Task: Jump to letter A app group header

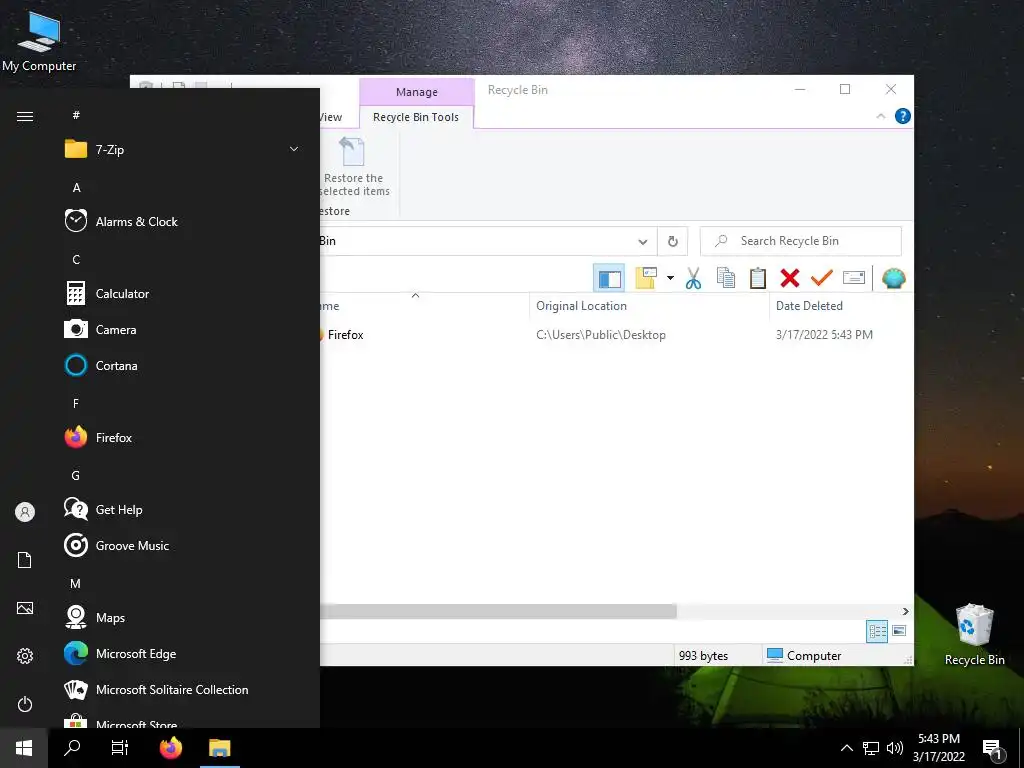Action: 76,187
